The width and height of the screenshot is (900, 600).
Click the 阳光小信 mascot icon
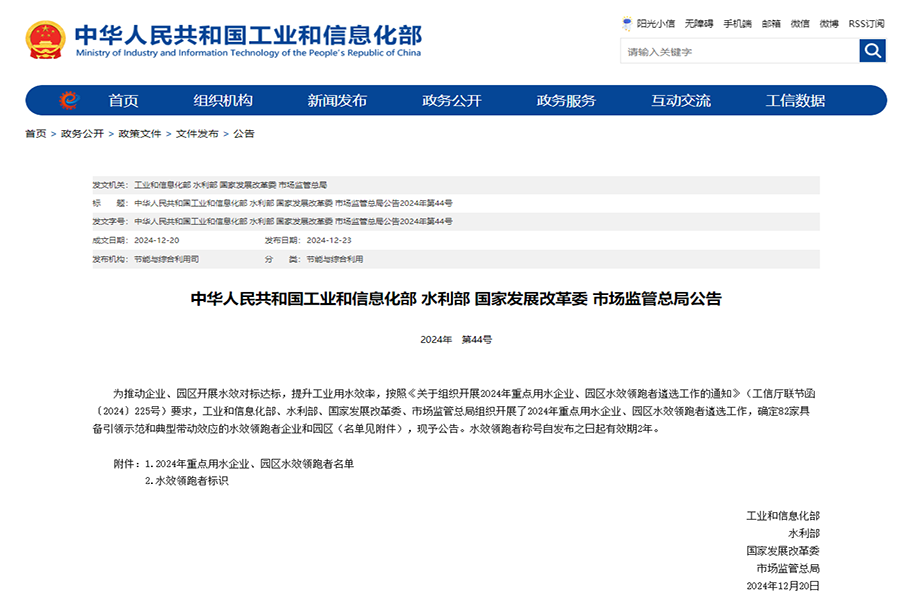627,24
